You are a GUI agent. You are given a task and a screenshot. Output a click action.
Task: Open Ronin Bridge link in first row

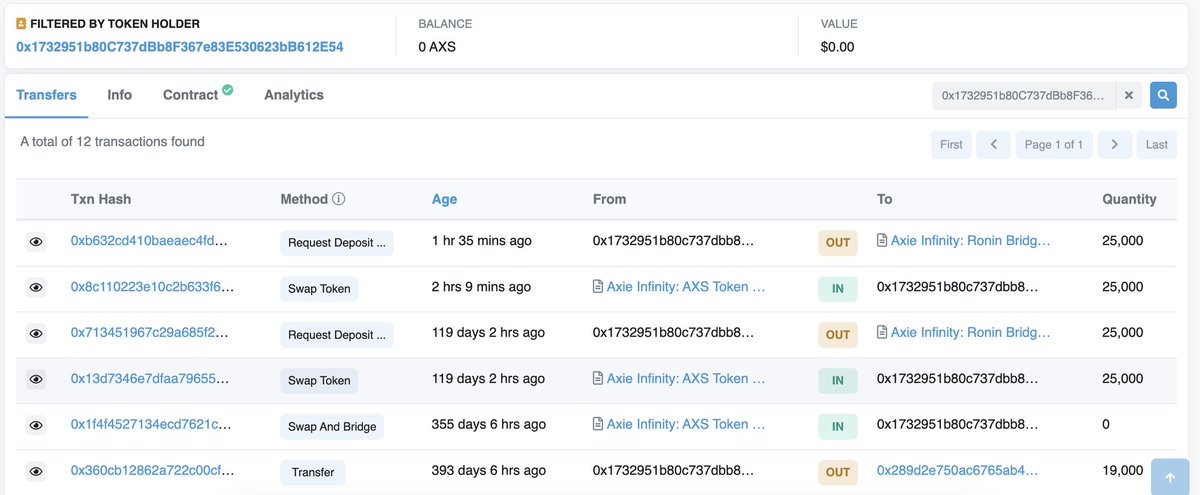point(971,241)
